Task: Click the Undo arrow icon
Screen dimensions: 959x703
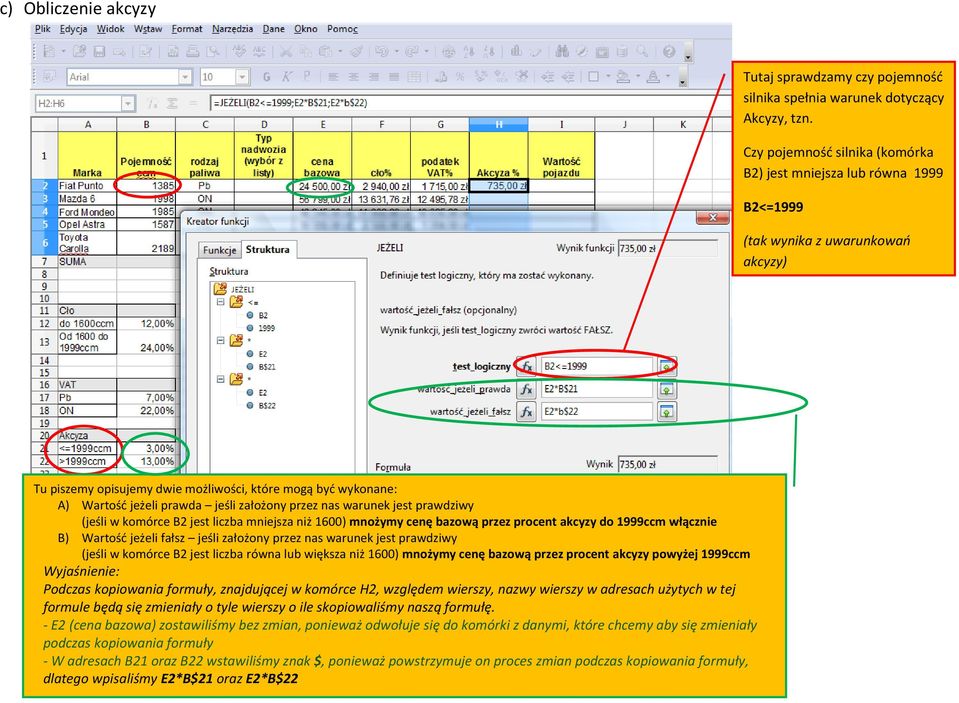Action: pyautogui.click(x=382, y=51)
